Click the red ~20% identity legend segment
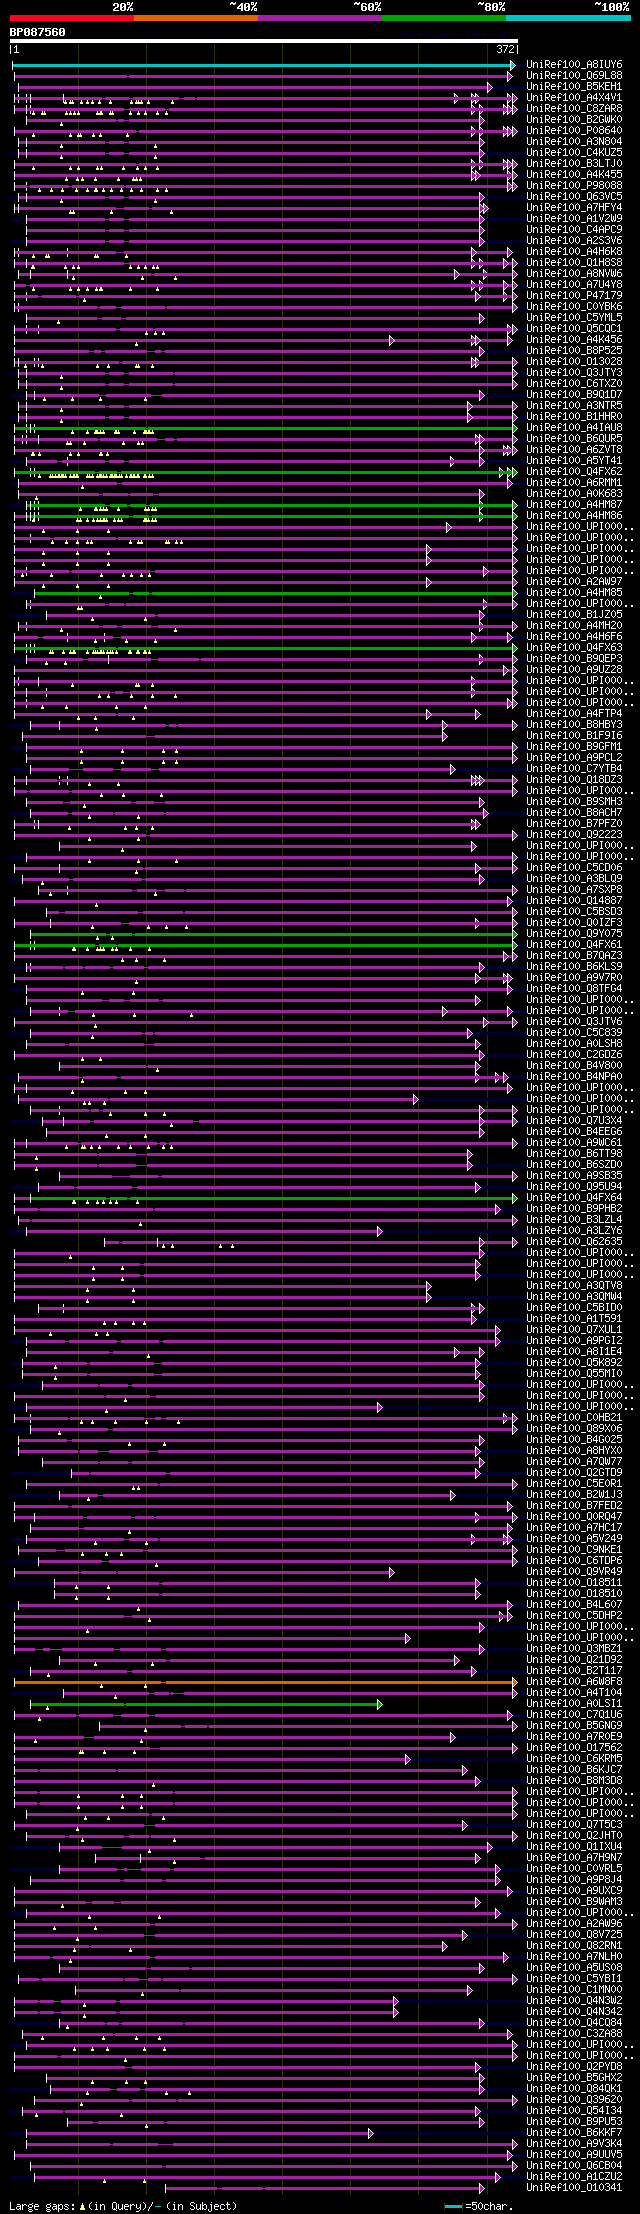The width and height of the screenshot is (640, 2214). tap(72, 17)
